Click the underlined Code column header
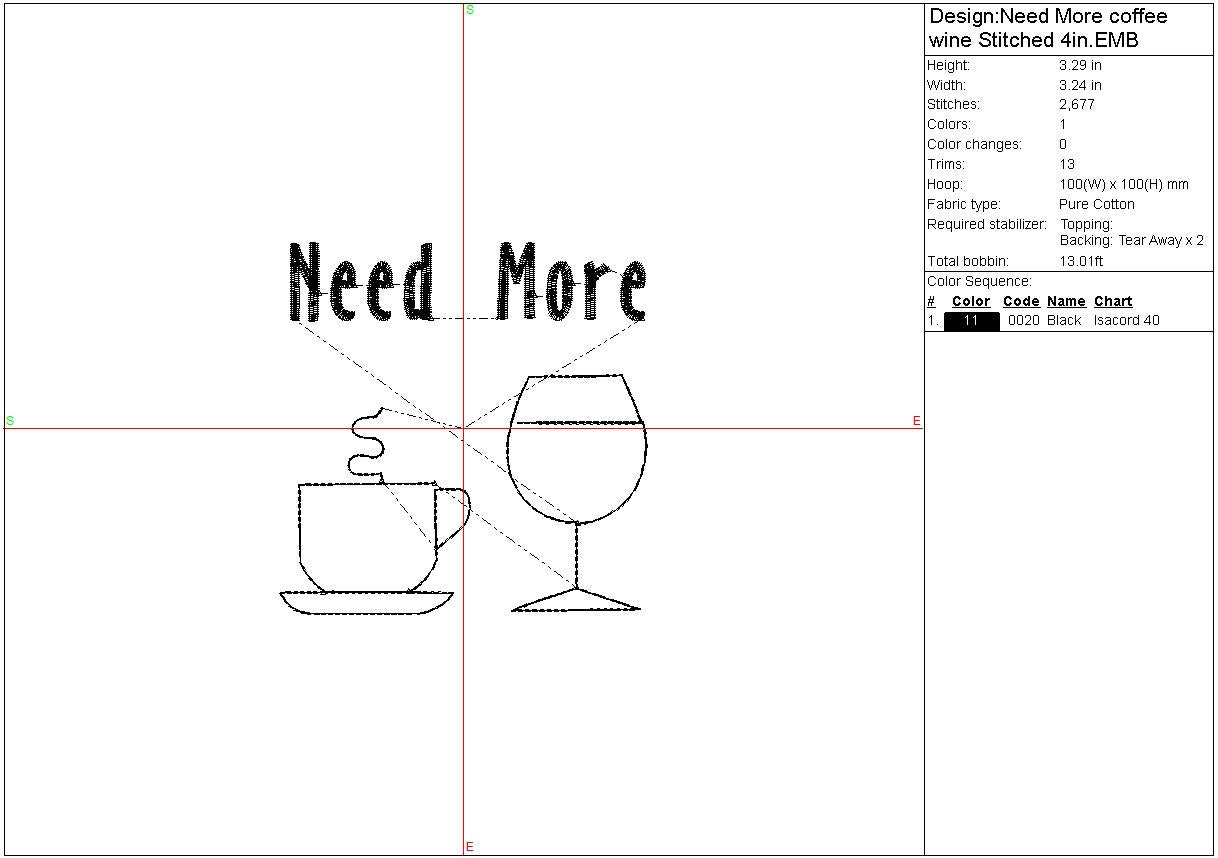The width and height of the screenshot is (1218, 858). coord(1021,301)
